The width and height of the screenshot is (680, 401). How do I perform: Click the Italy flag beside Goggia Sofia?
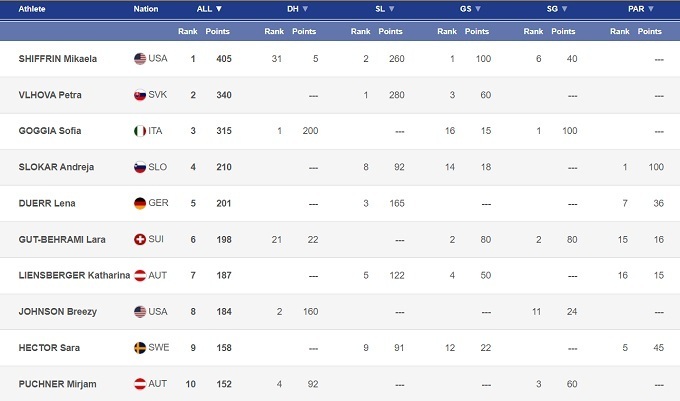coord(140,131)
